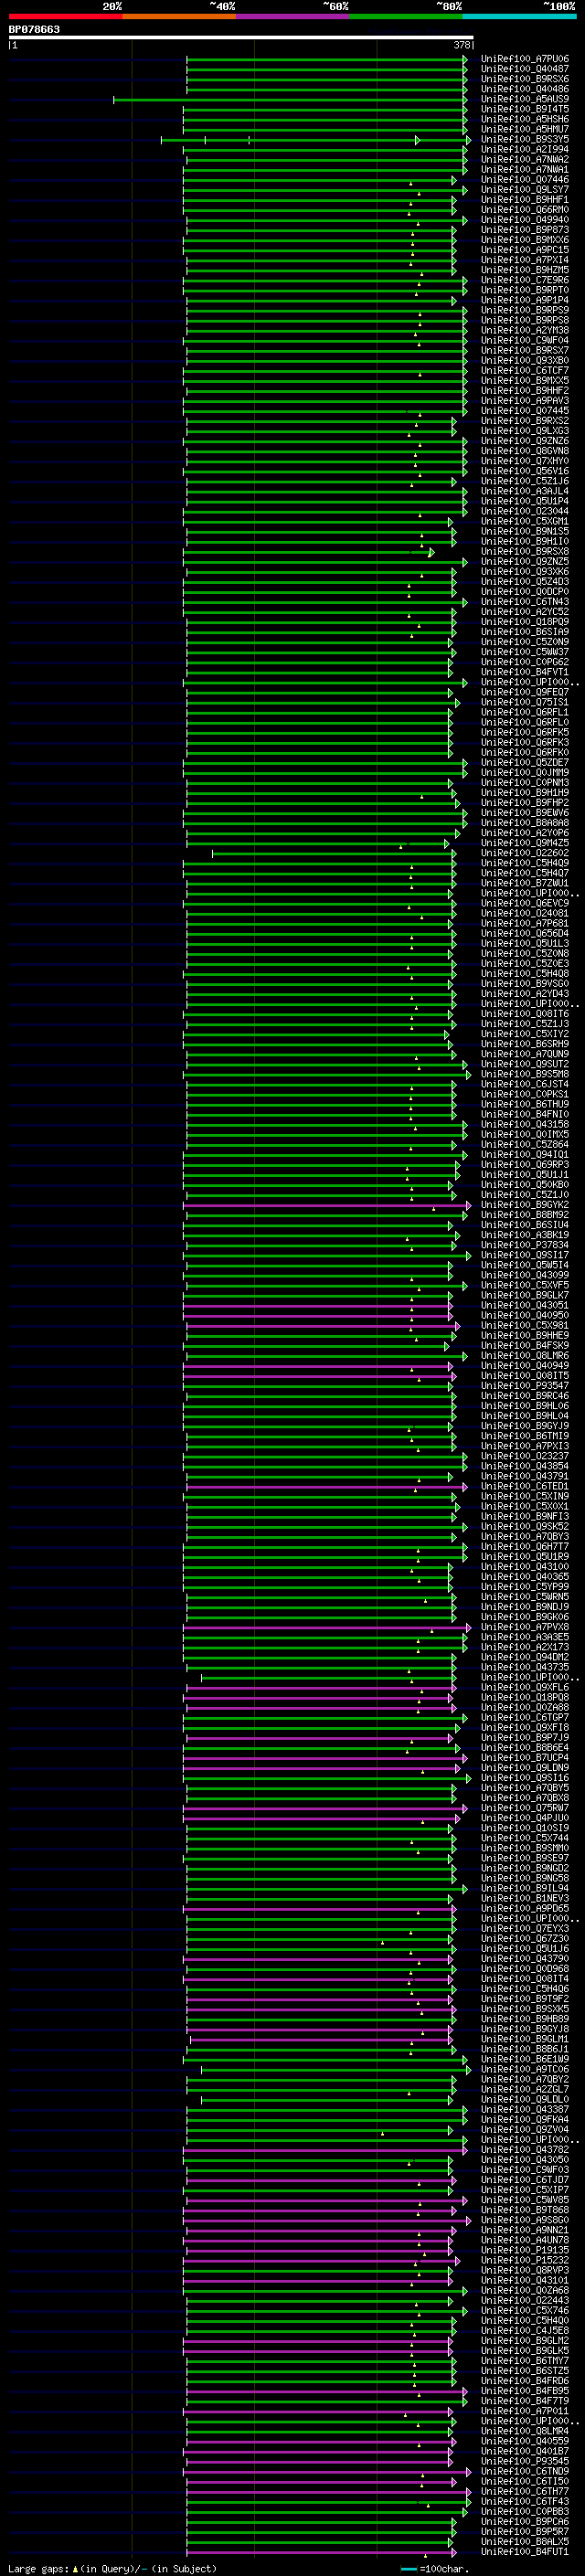The image size is (585, 2576).
Task: Open hit UniRef100_Q40487
Action: coord(524,69)
